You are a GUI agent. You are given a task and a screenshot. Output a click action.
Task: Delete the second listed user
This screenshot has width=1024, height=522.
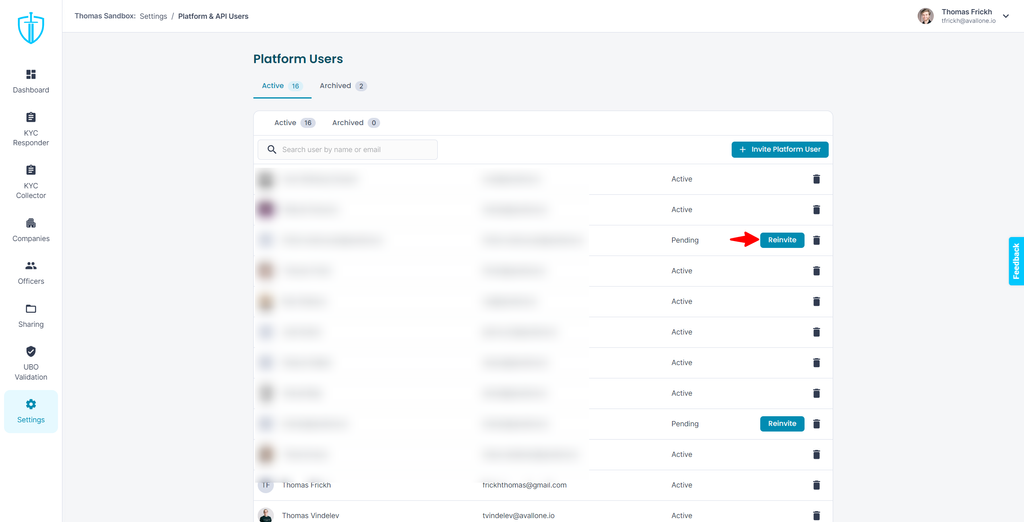pyautogui.click(x=816, y=210)
